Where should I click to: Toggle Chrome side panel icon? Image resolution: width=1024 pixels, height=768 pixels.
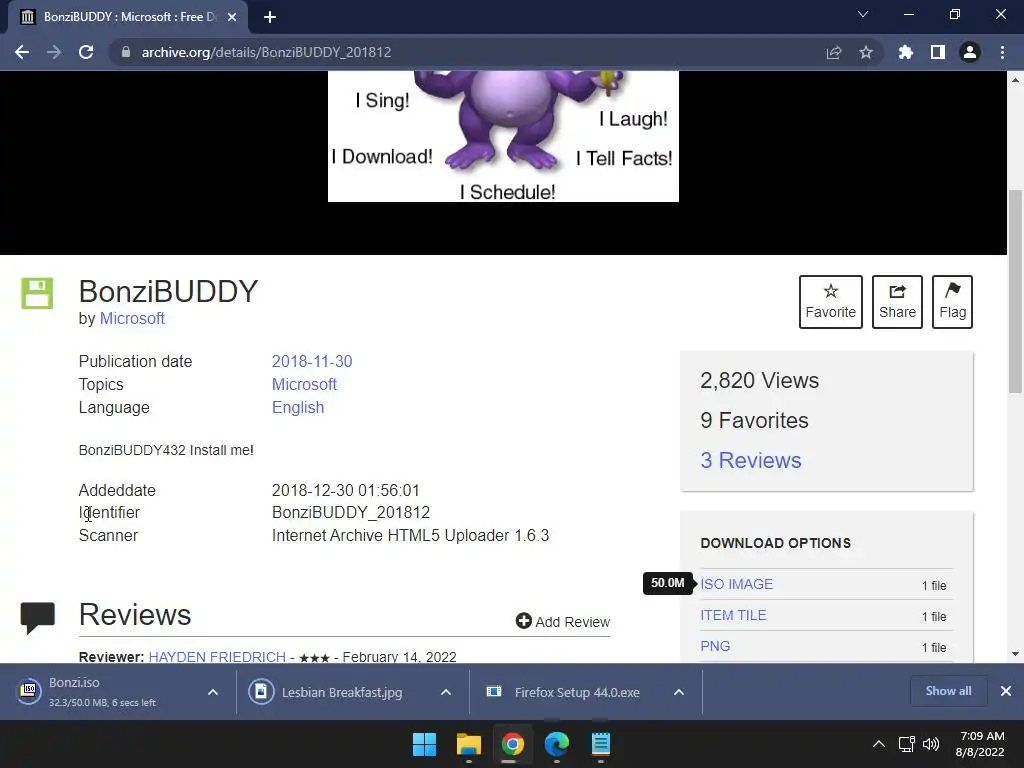[938, 52]
